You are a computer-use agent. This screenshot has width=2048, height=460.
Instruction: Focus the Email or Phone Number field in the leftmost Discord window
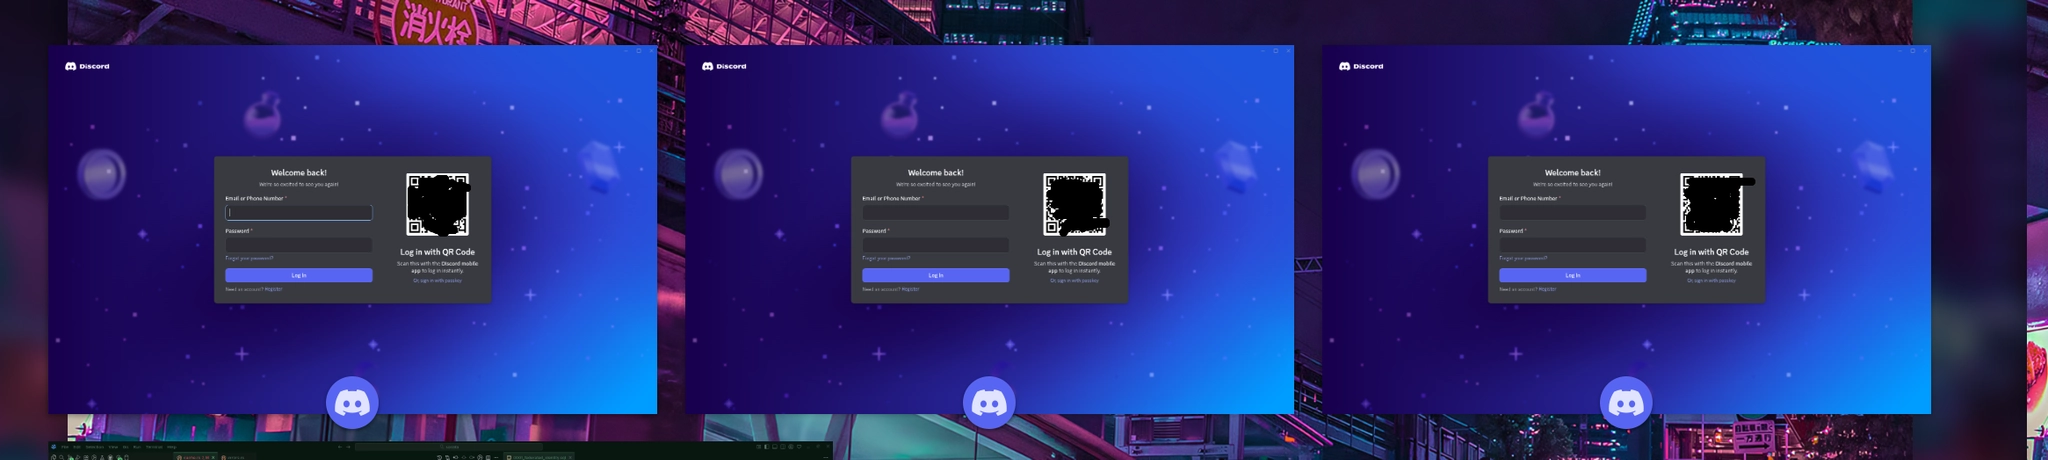tap(299, 213)
